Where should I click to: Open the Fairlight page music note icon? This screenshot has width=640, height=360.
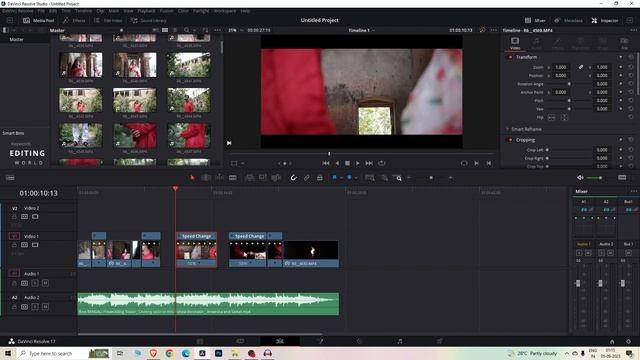400,341
